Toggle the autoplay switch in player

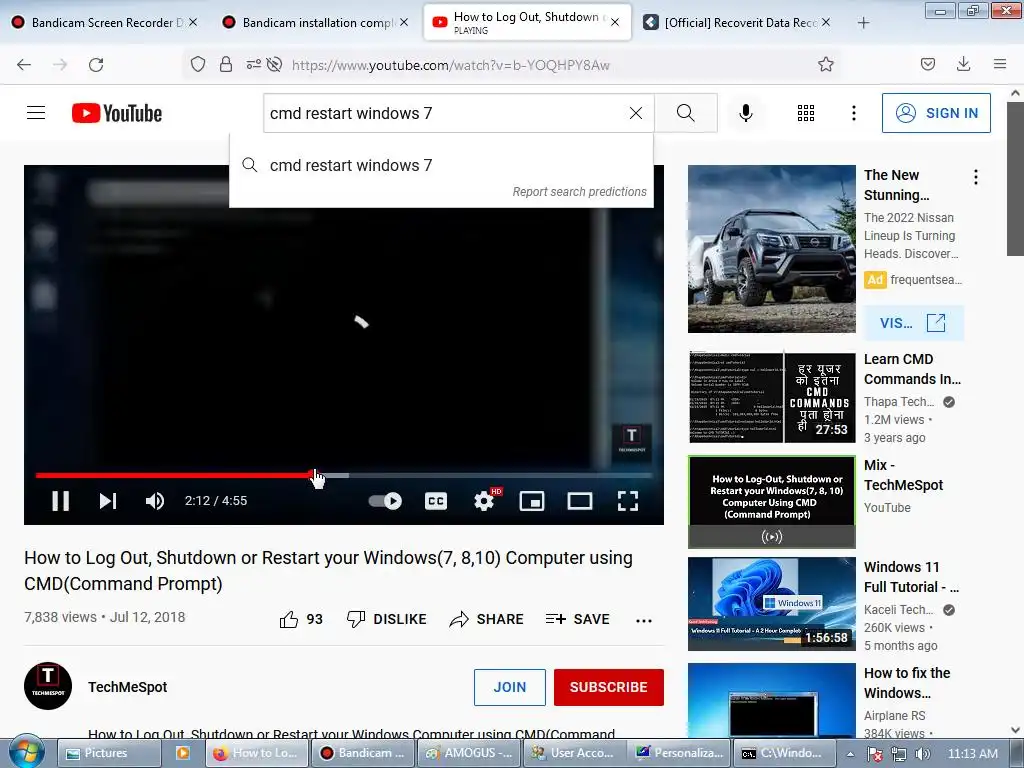[x=385, y=501]
